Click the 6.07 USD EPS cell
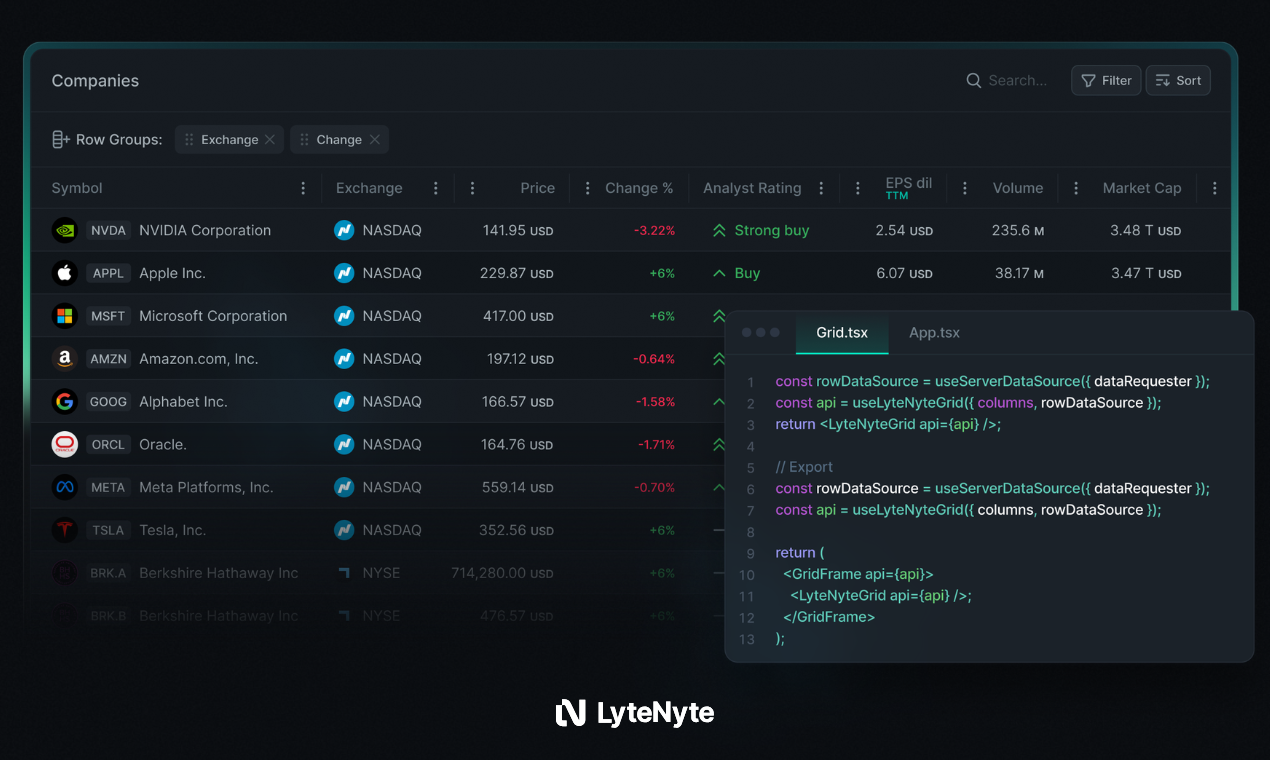This screenshot has height=760, width=1270. 904,273
